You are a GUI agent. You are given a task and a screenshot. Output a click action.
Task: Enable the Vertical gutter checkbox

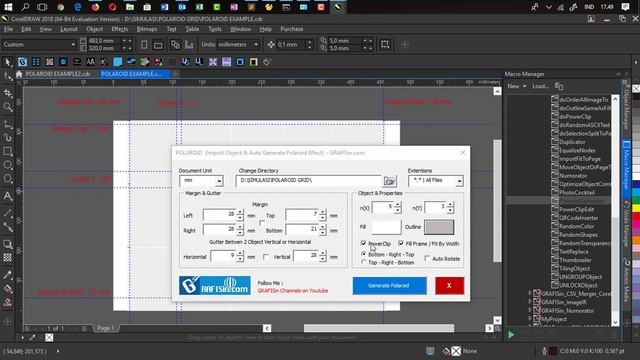[266, 257]
